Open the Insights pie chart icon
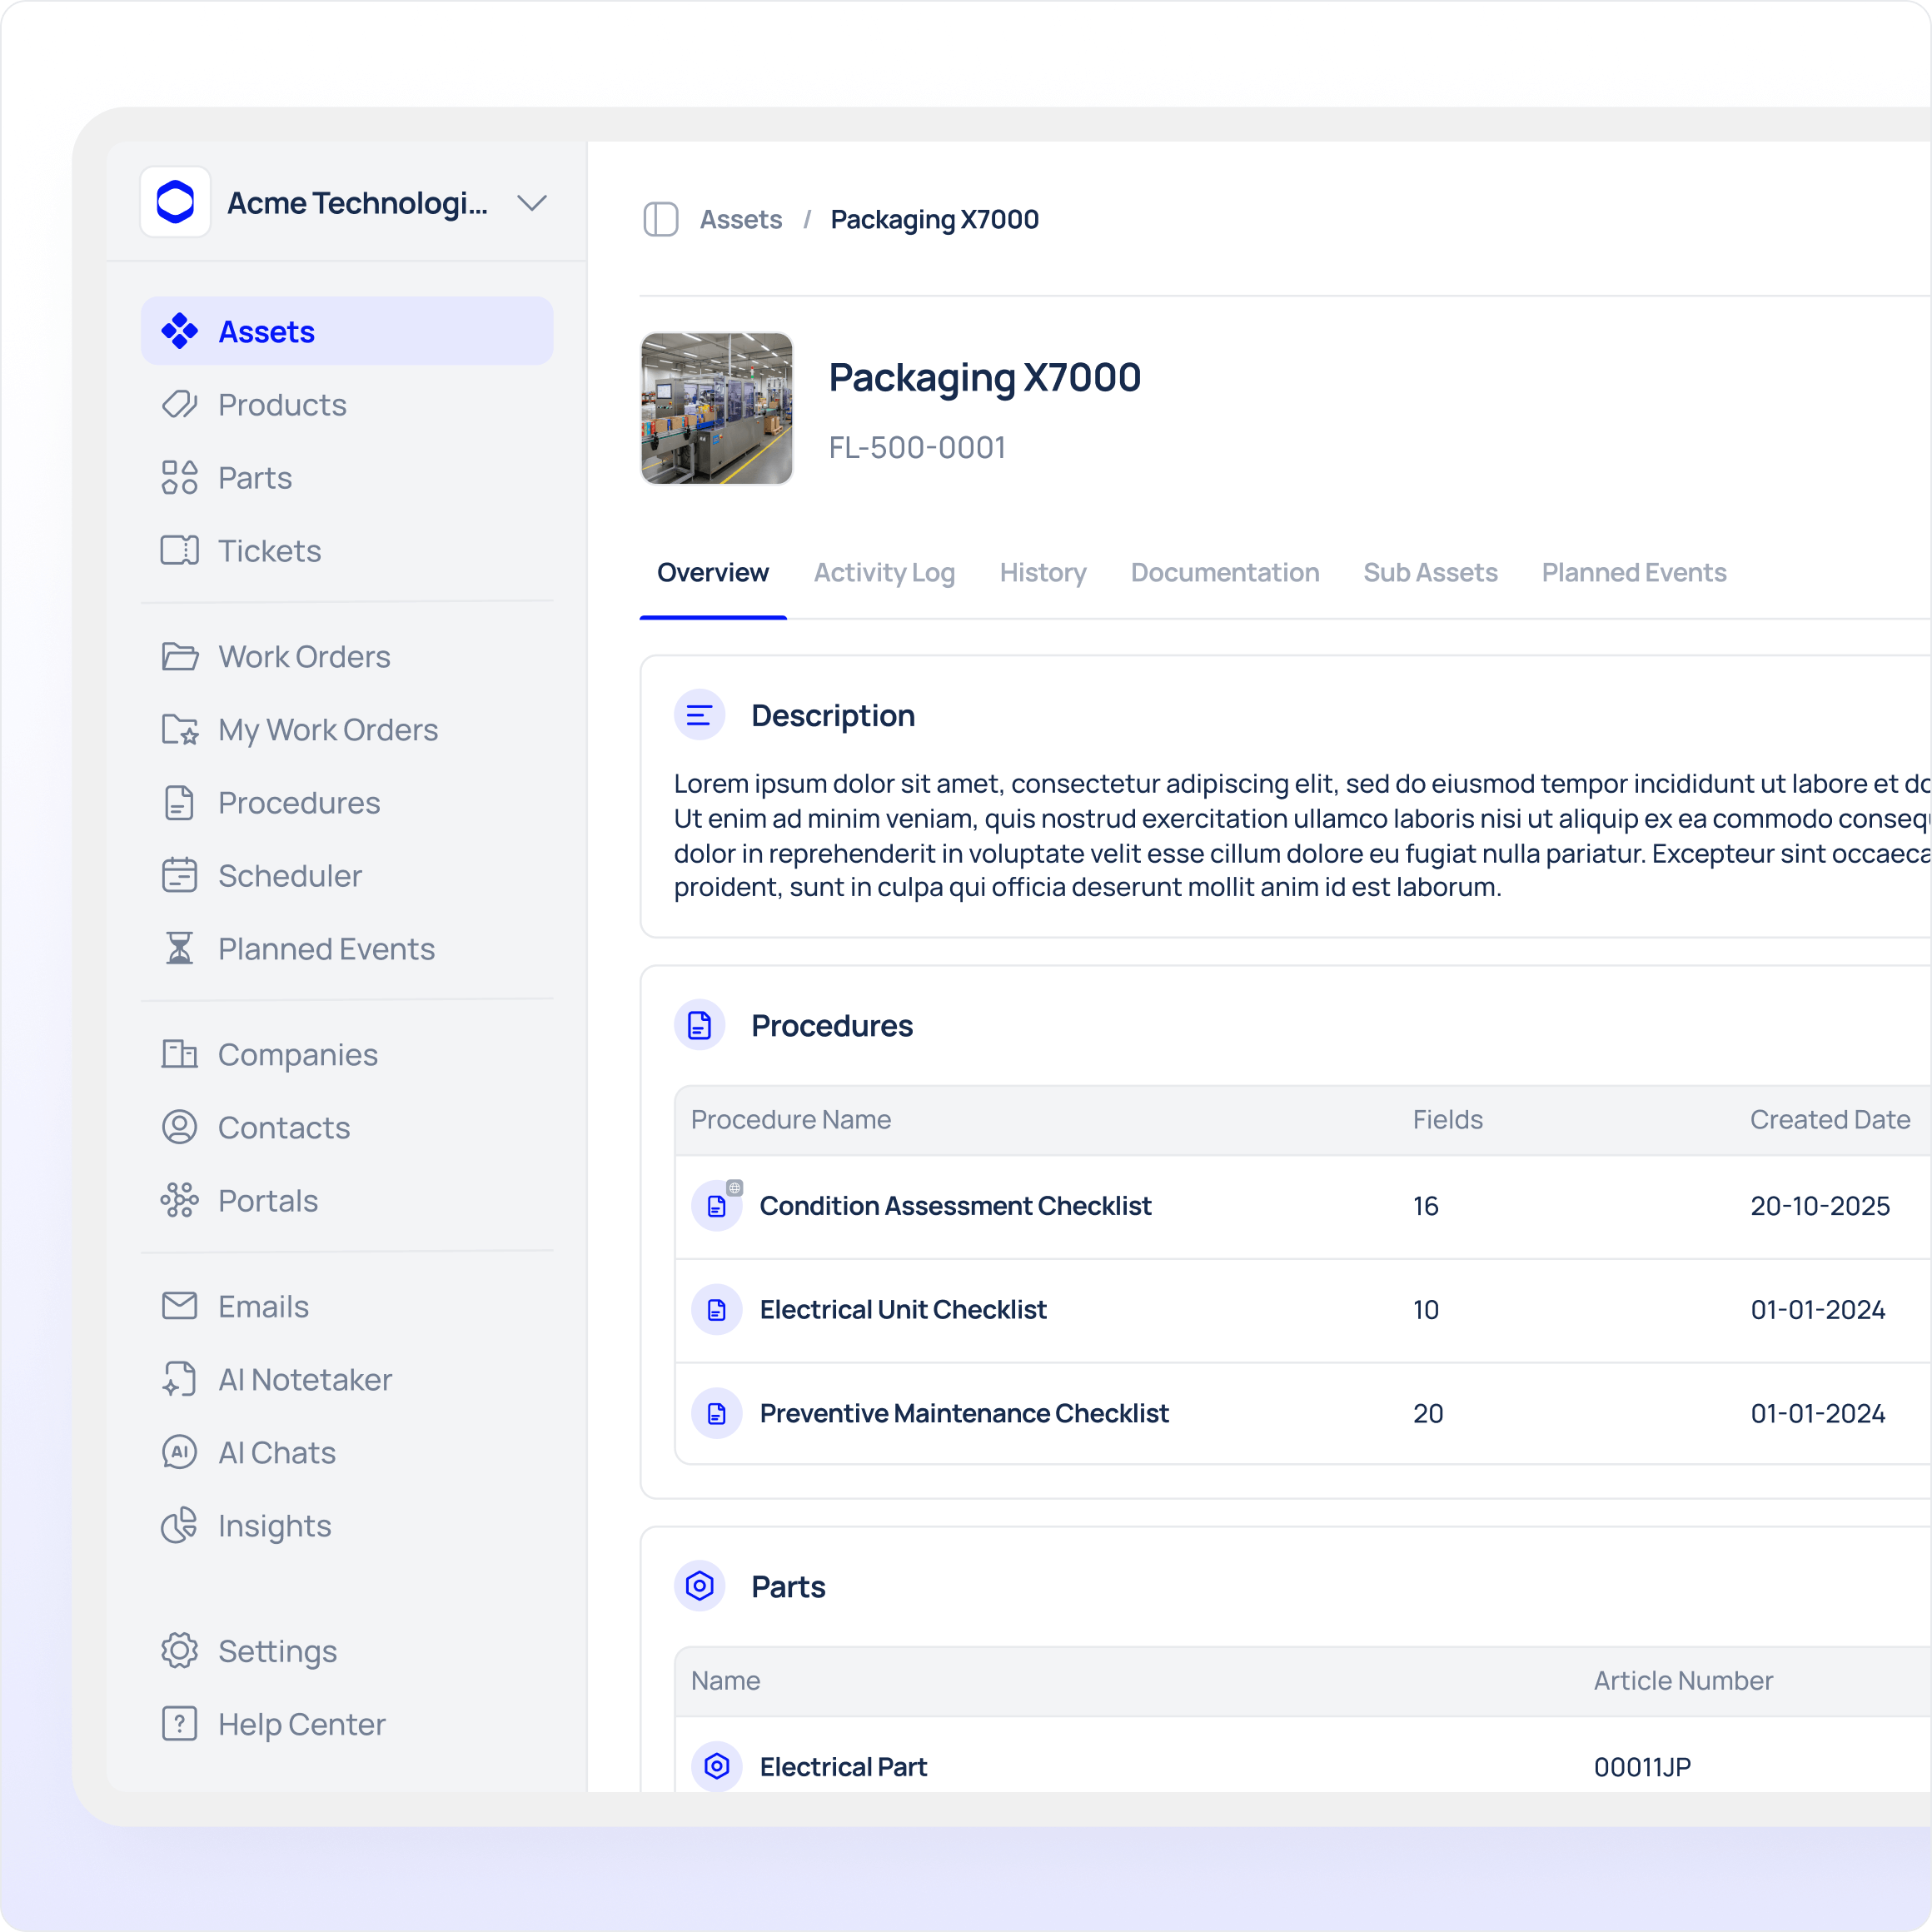 [x=179, y=1525]
